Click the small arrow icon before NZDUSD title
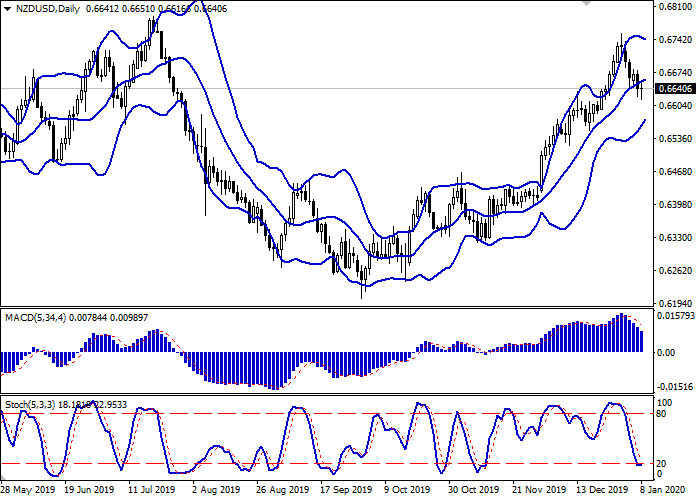This screenshot has height=500, width=696. click(6, 9)
